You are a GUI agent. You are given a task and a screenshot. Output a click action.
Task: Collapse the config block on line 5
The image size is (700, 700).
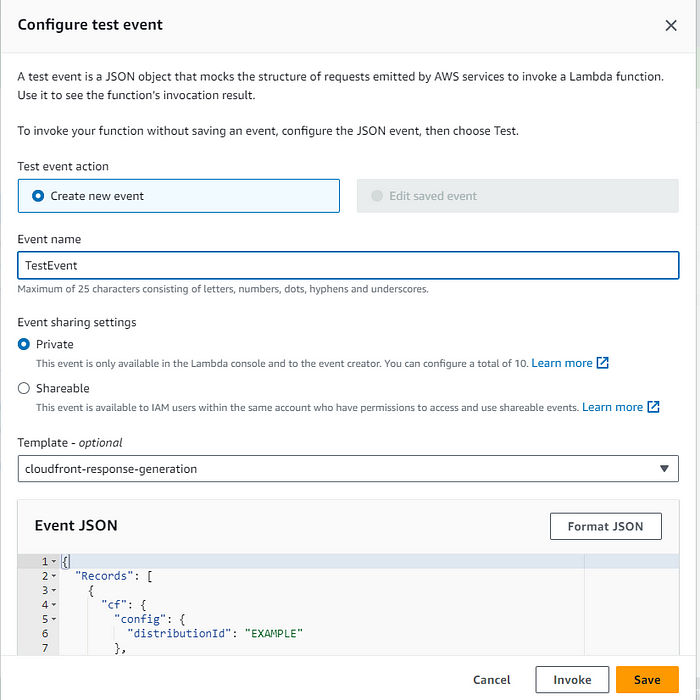click(54, 619)
